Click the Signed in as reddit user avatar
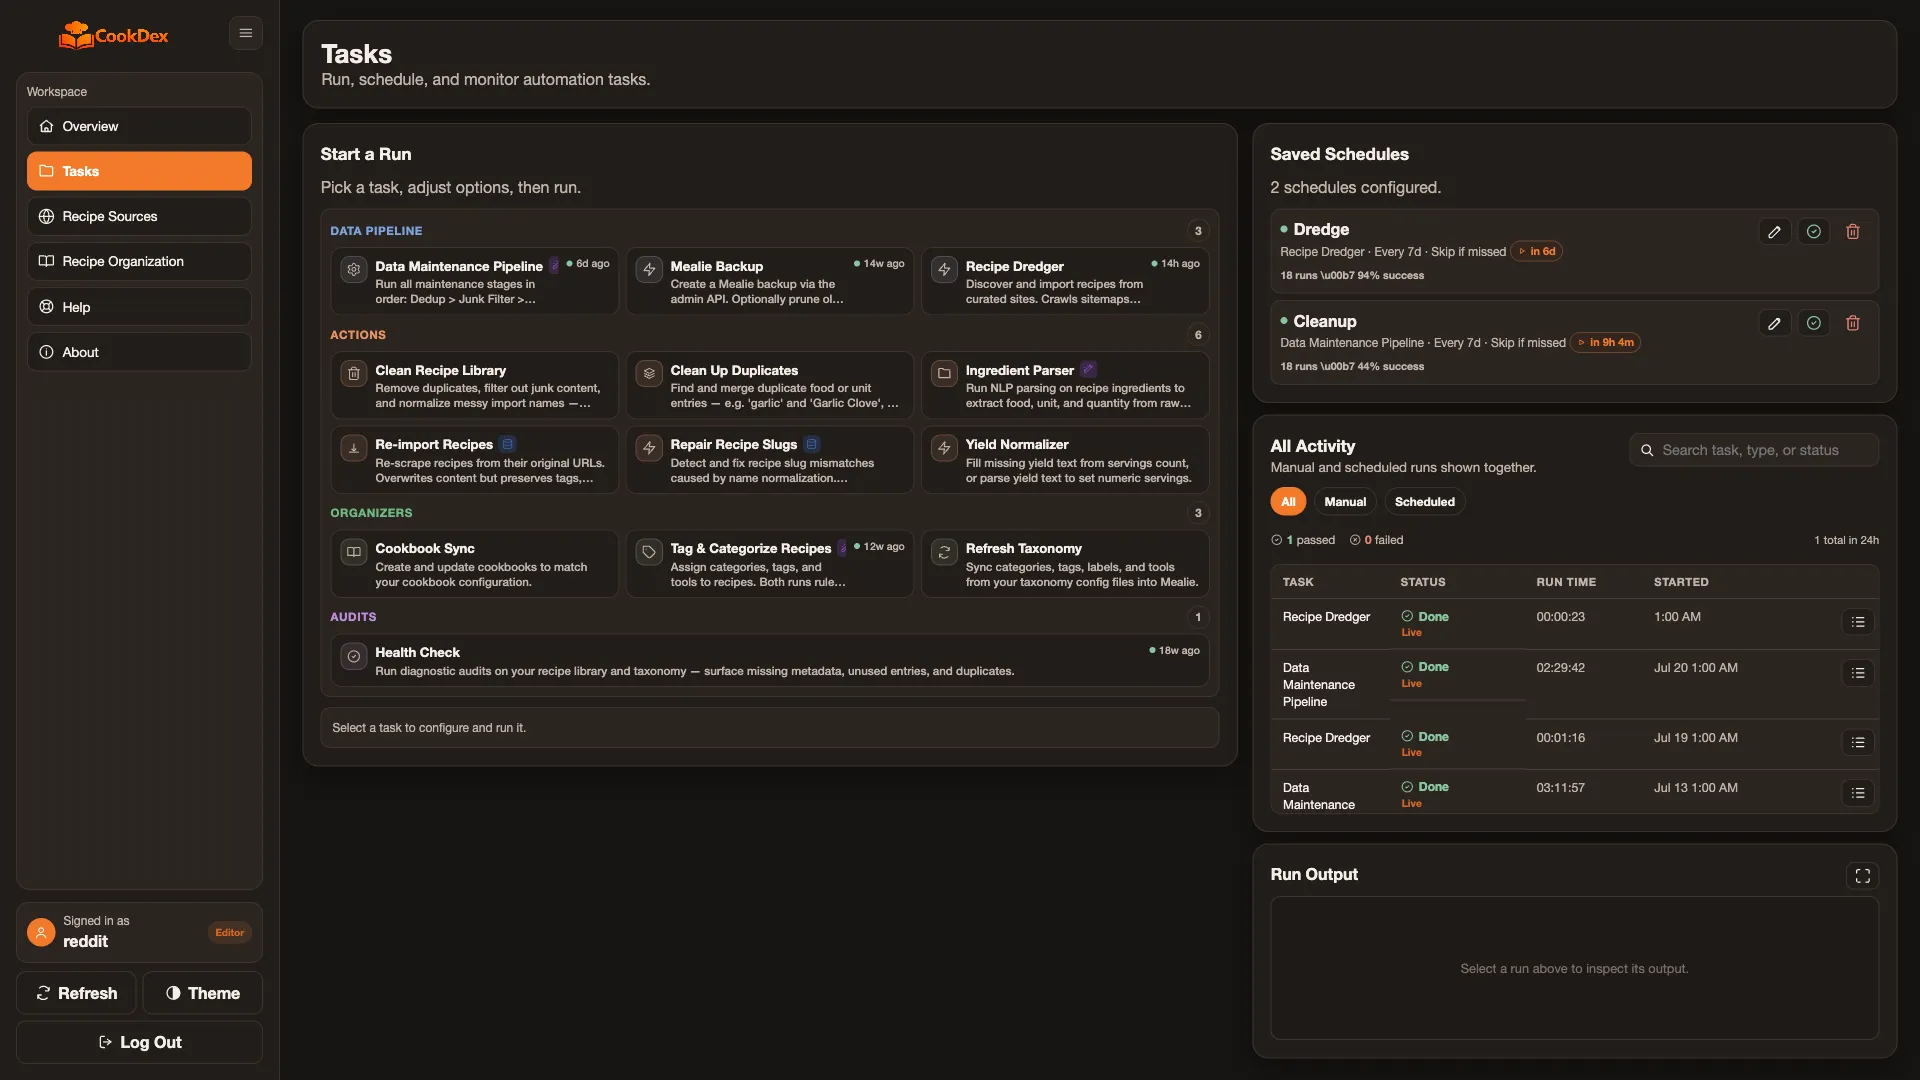The height and width of the screenshot is (1080, 1920). [x=41, y=932]
